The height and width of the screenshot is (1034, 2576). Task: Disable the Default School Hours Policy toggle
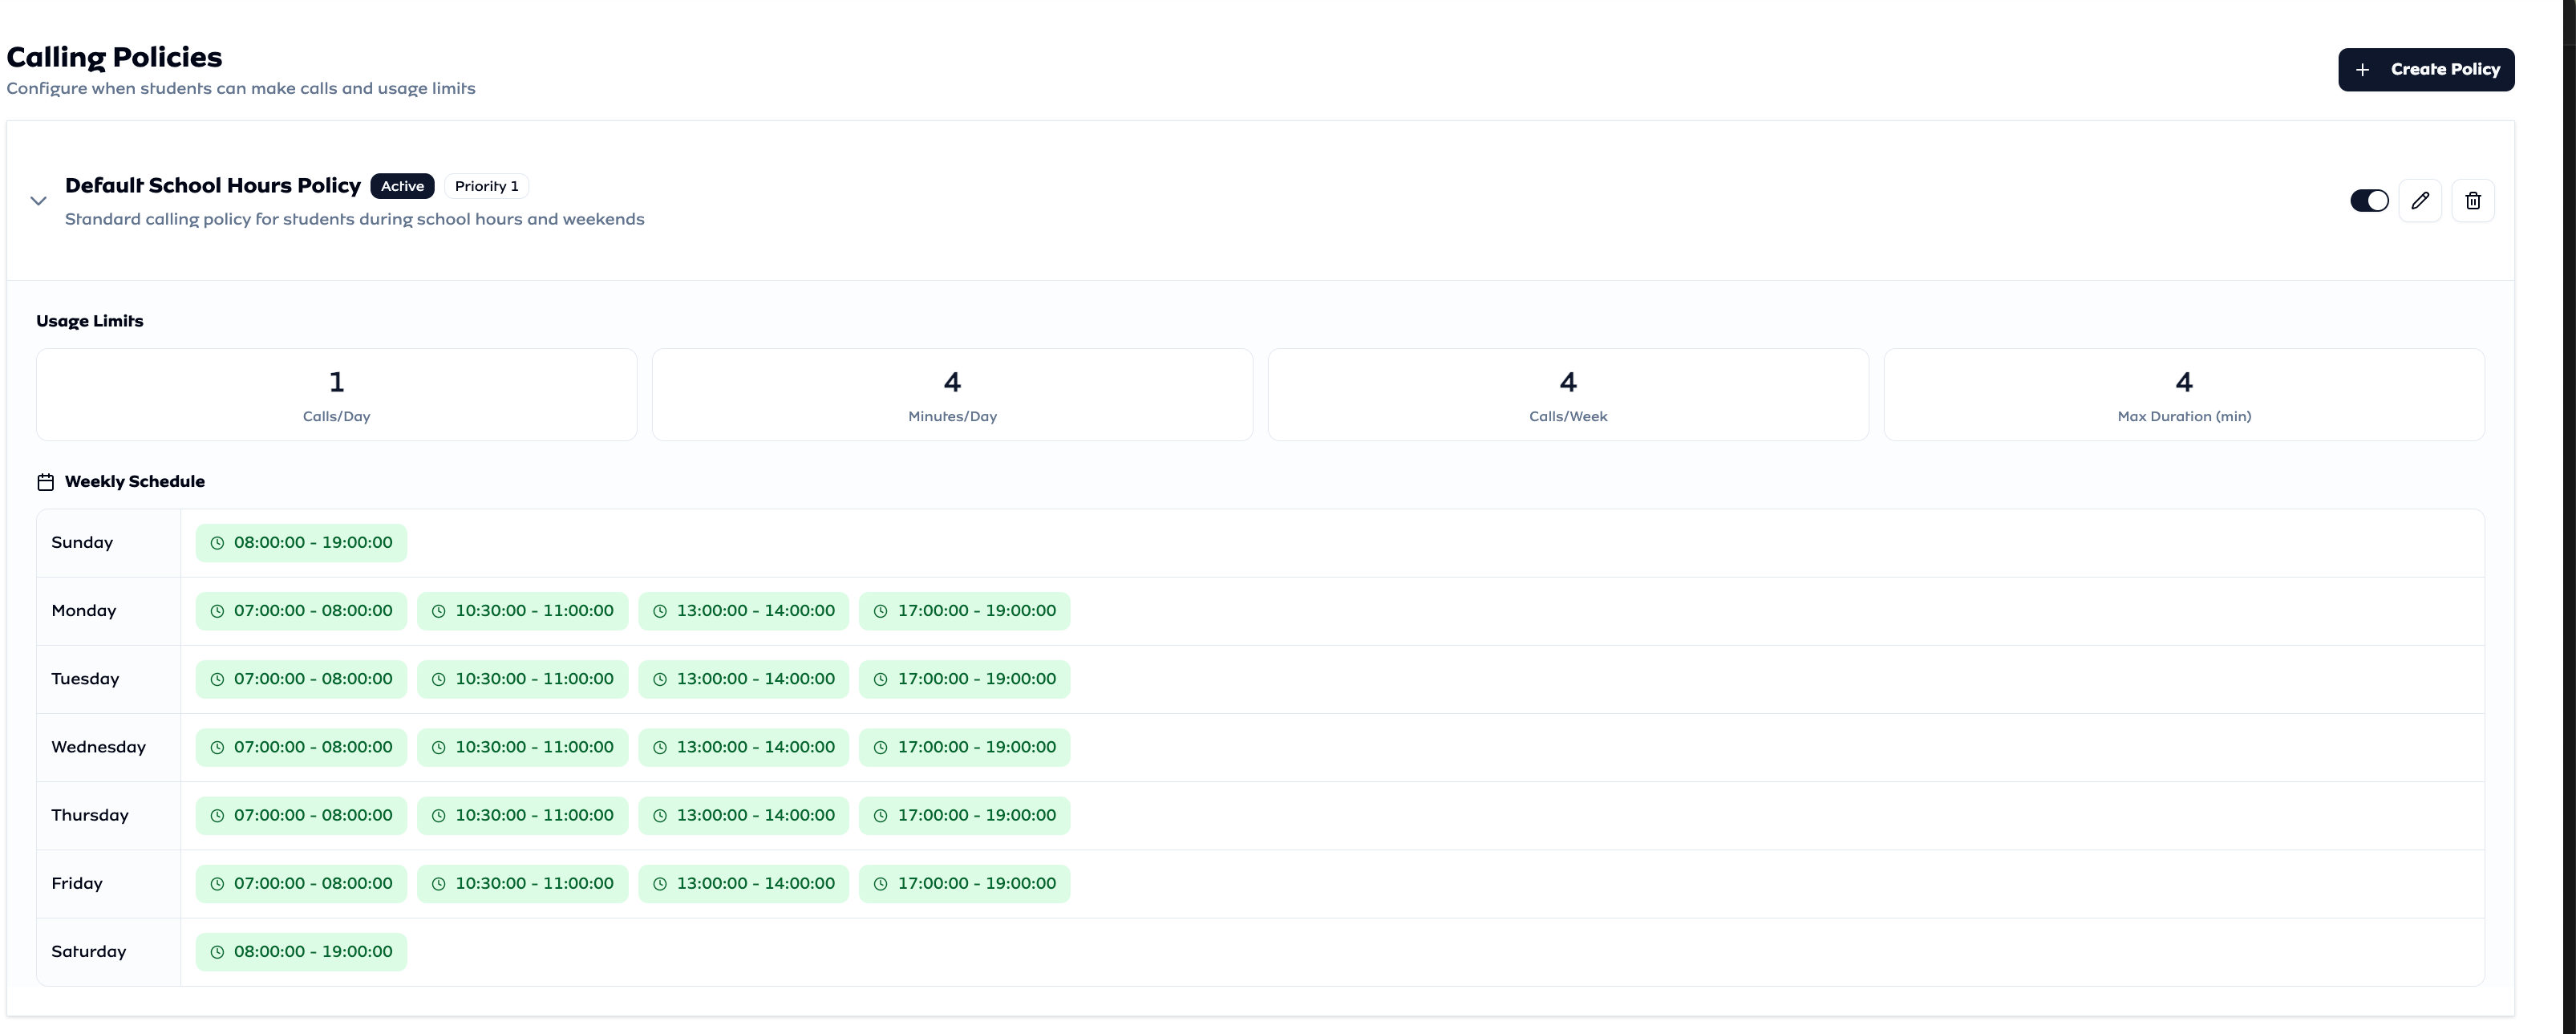(2369, 201)
